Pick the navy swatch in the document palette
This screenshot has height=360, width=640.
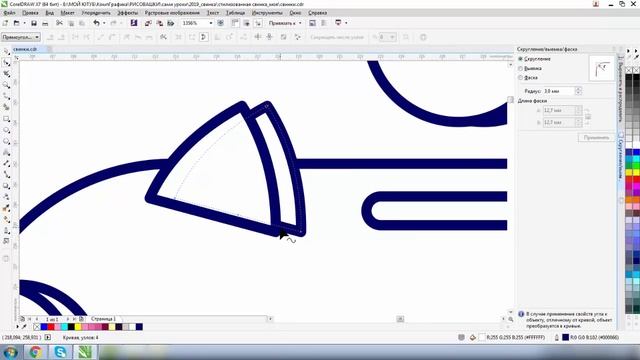[139, 327]
